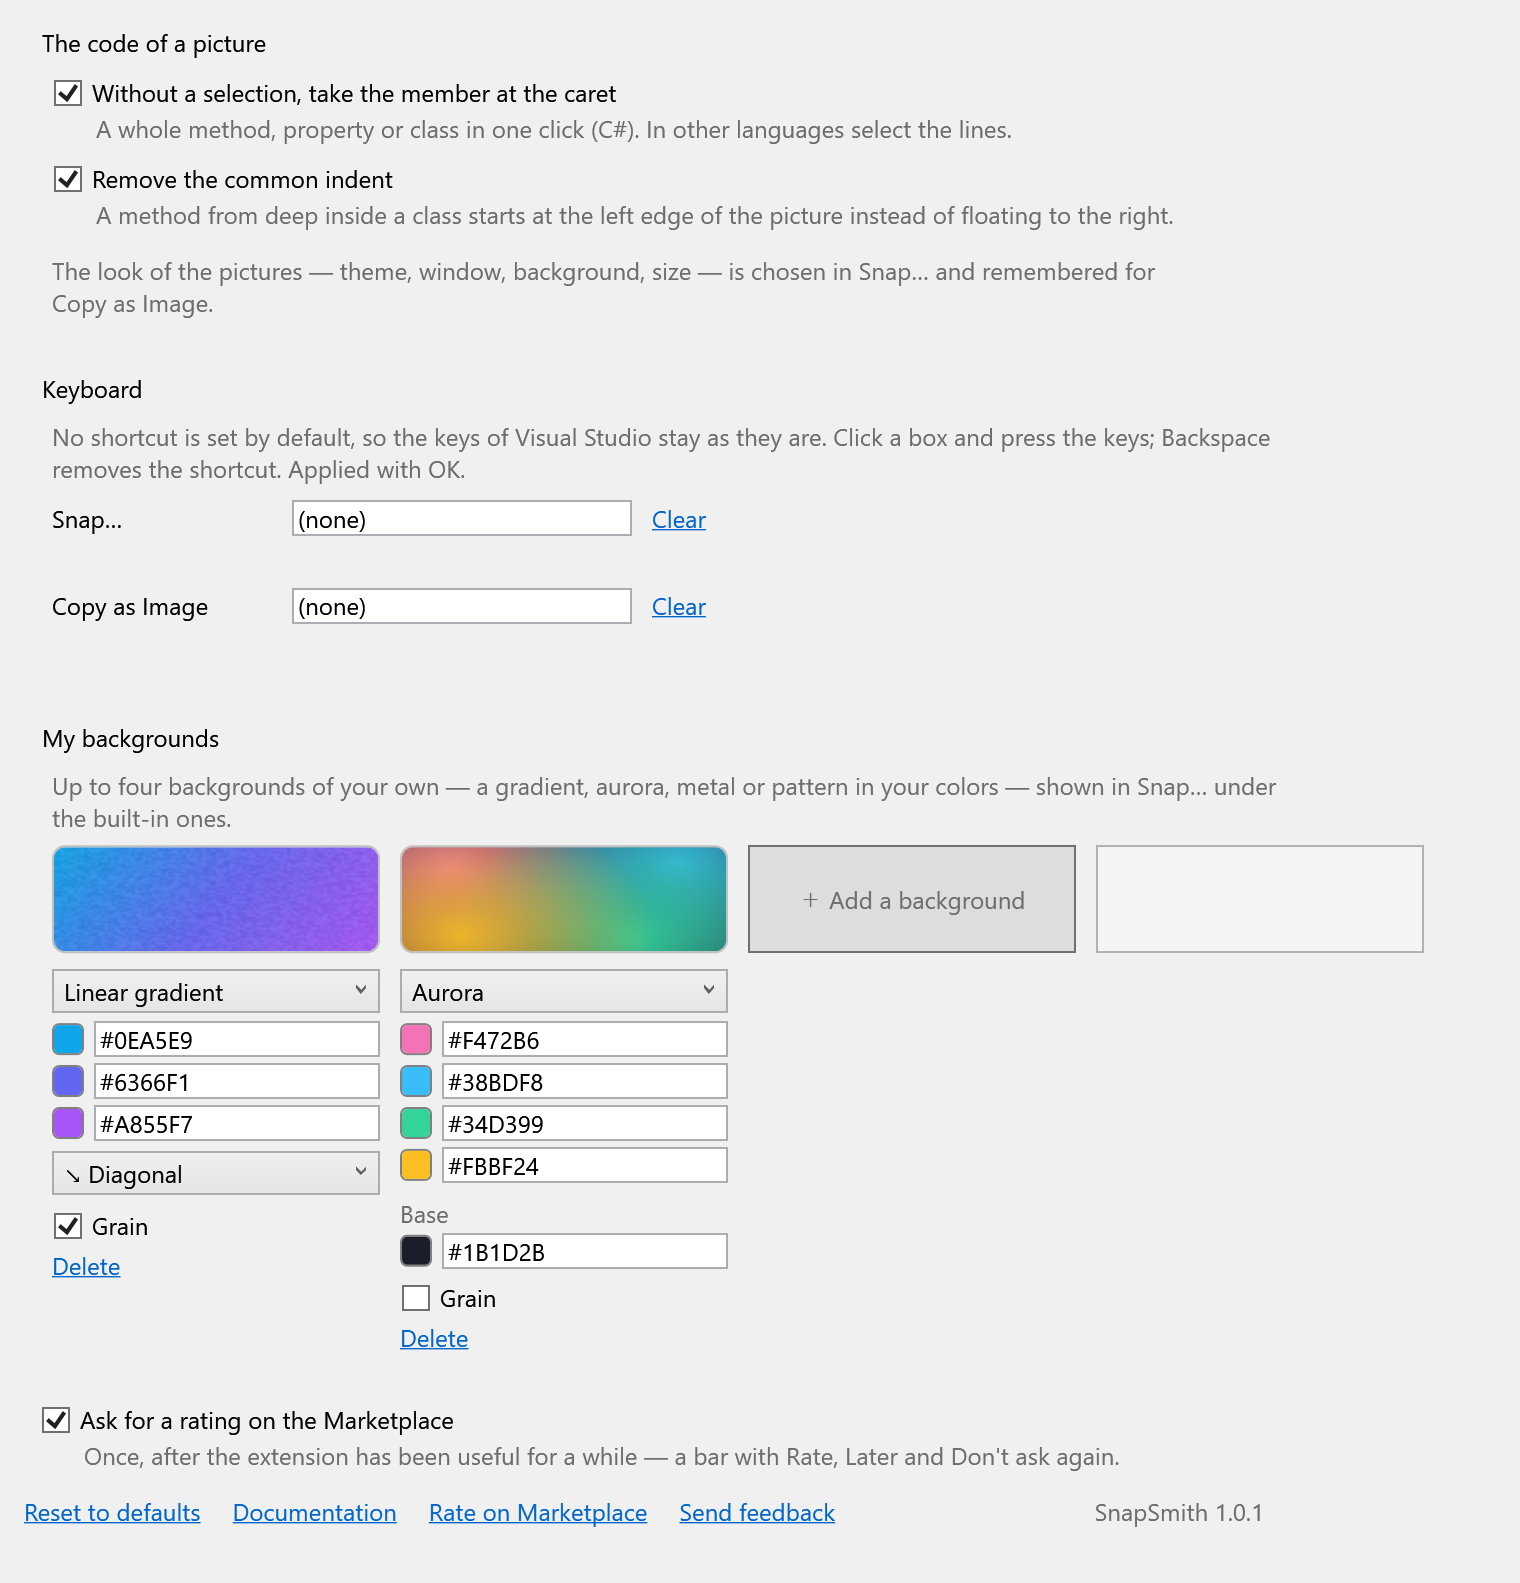Pick the #0EA5E9 blue color swatch
Image resolution: width=1520 pixels, height=1583 pixels.
(68, 1039)
